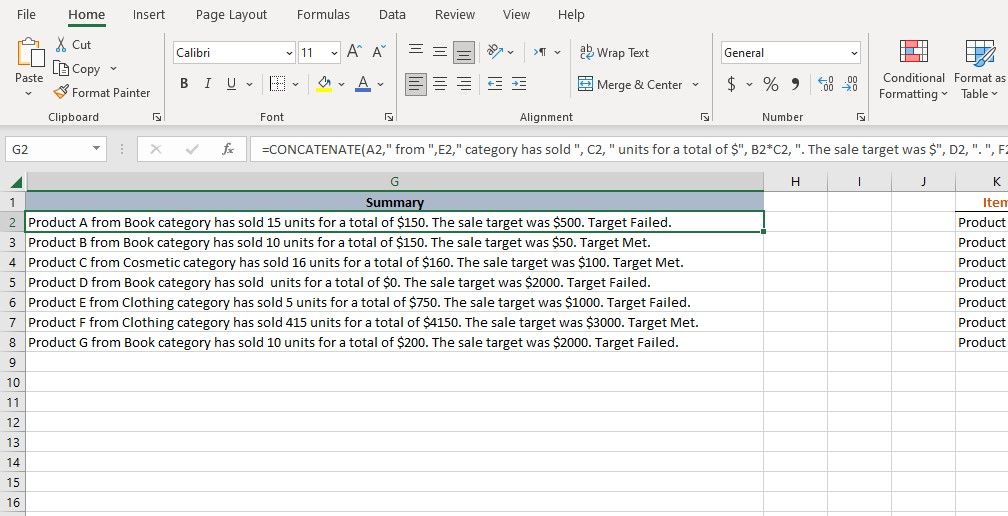Select the Product F summary cell
Viewport: 1008px width, 516px height.
click(x=395, y=322)
